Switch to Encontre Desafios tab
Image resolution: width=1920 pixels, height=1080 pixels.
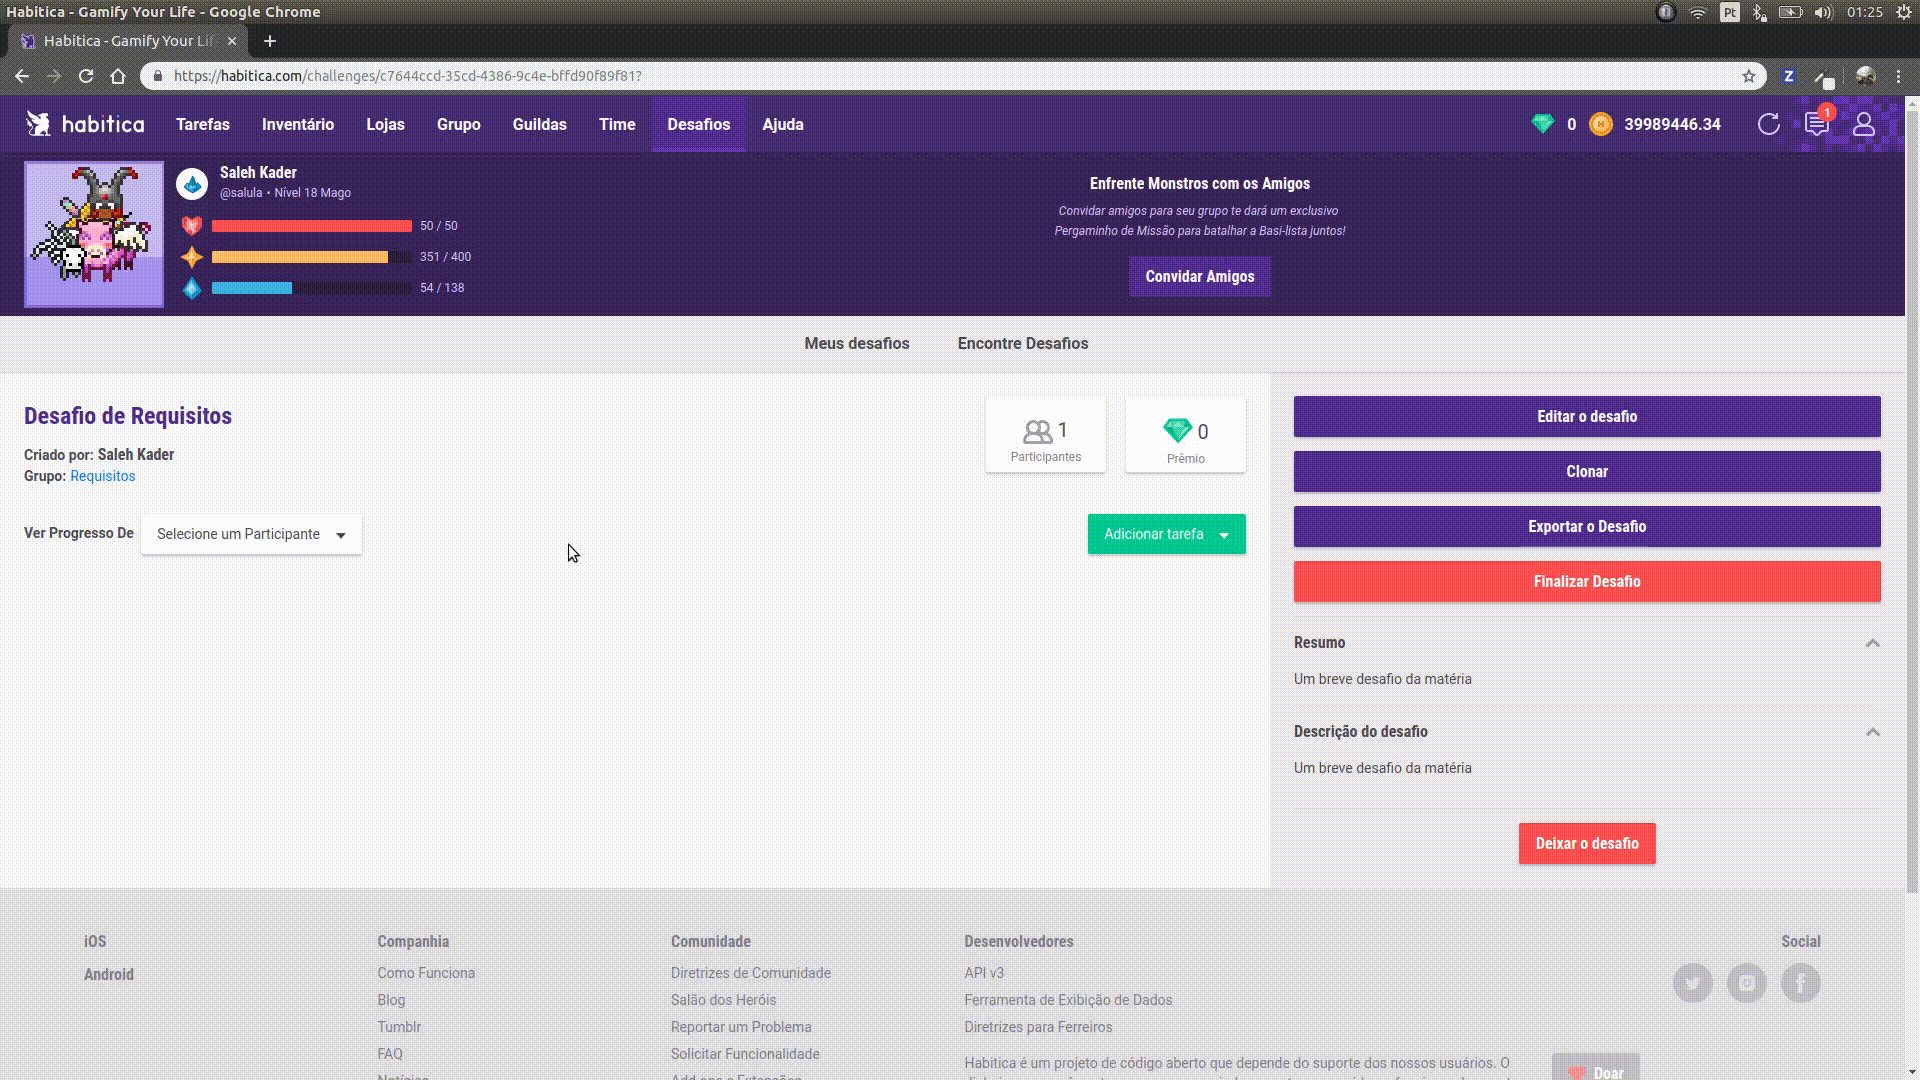click(1023, 343)
